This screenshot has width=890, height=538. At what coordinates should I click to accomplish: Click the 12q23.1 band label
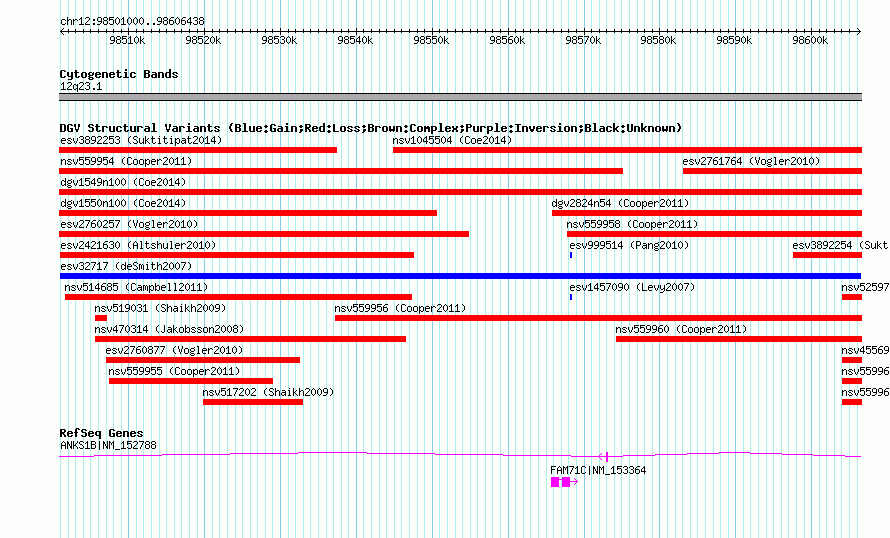click(x=81, y=86)
